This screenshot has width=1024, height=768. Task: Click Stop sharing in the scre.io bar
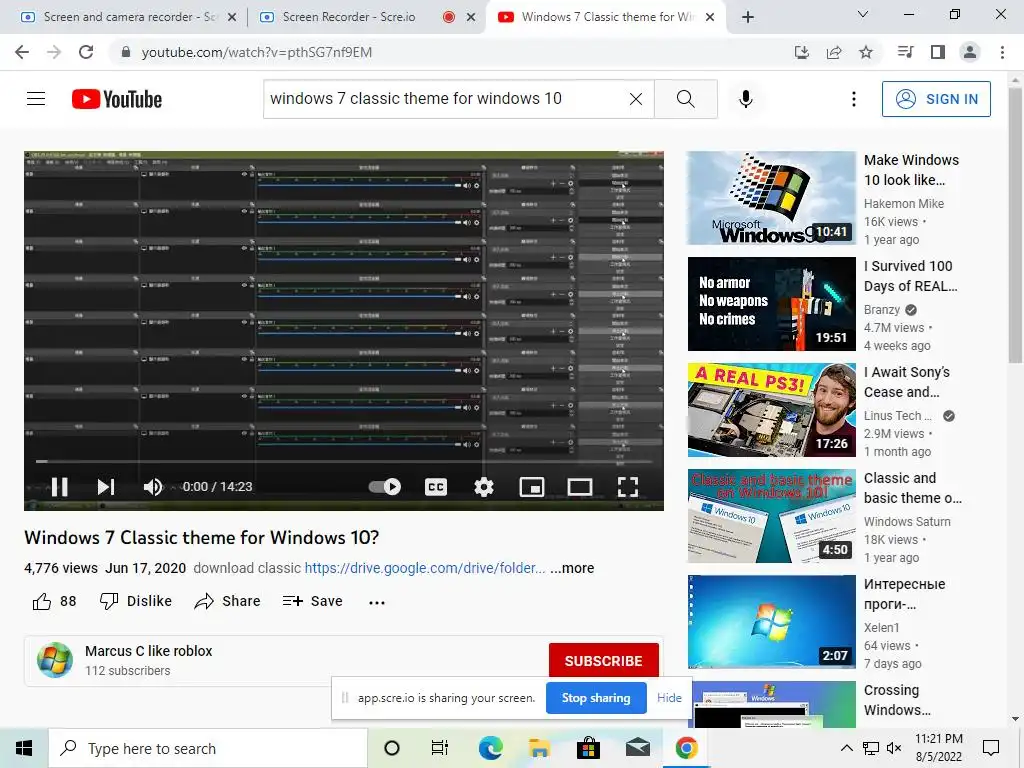[x=596, y=698]
